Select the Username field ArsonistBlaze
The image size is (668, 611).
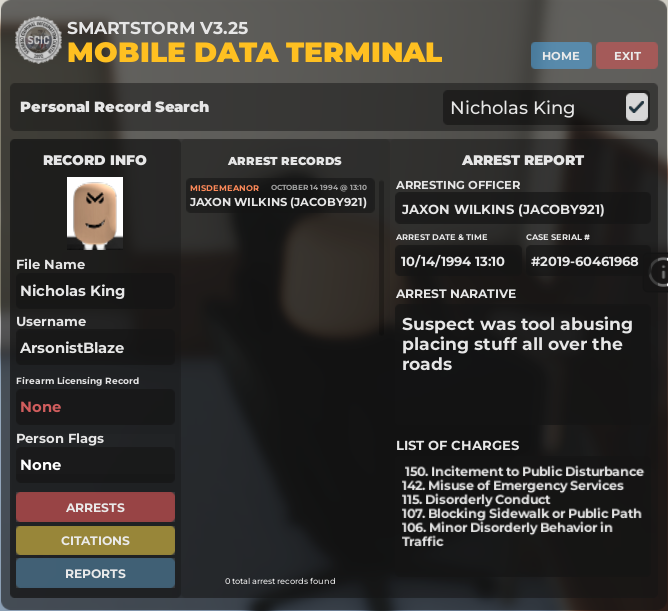point(95,348)
